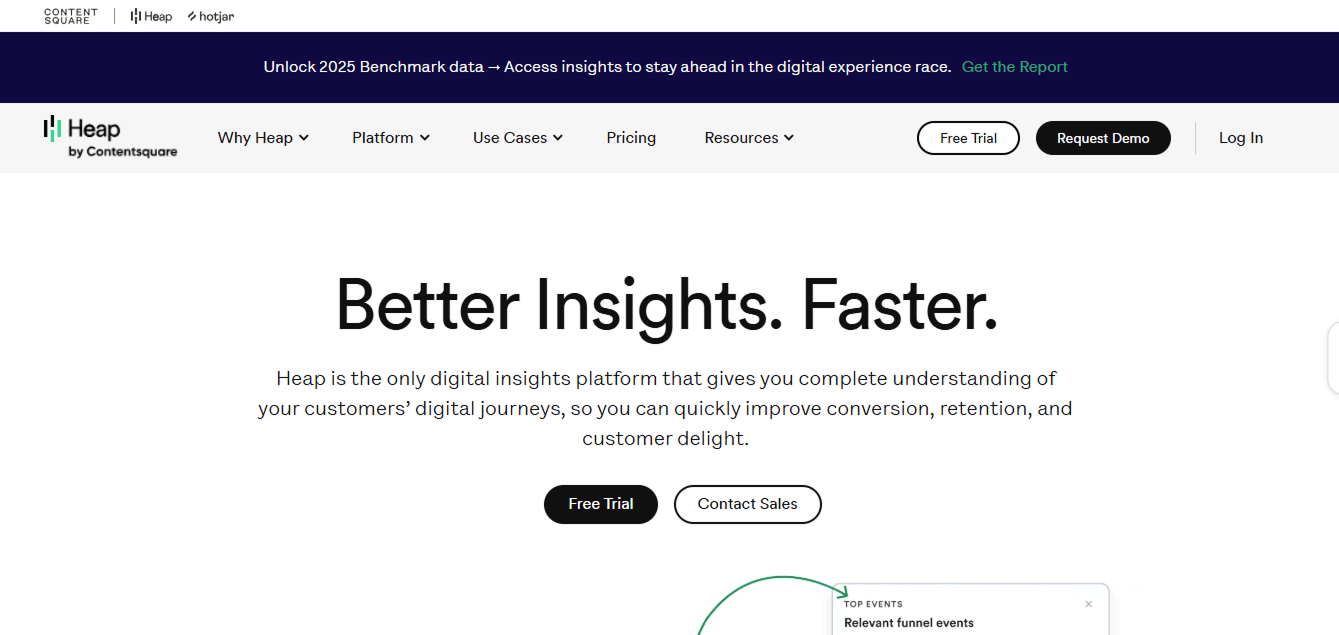Open the Contentsquare logo in top bar
The width and height of the screenshot is (1339, 635).
coord(71,16)
